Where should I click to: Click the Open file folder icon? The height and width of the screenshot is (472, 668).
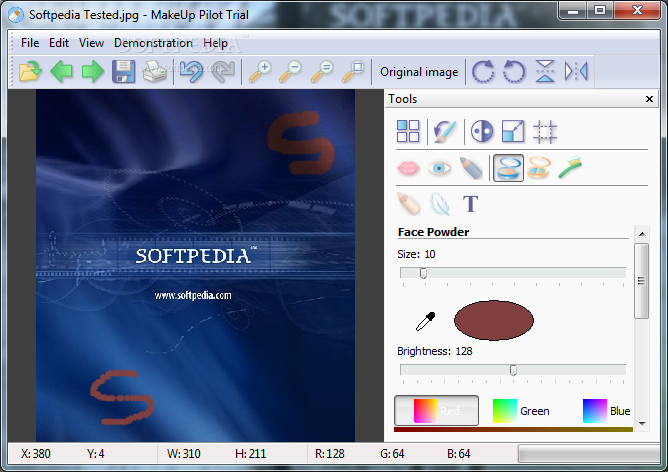pyautogui.click(x=30, y=71)
